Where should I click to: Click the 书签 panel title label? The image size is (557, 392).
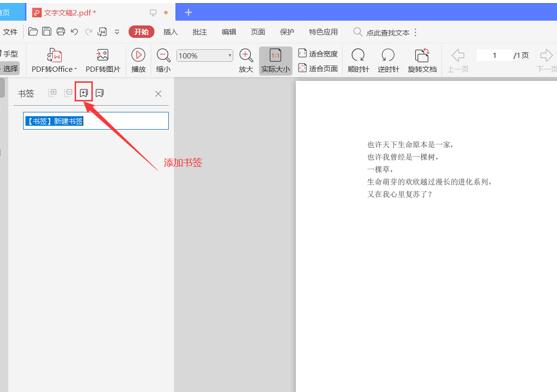tap(26, 94)
